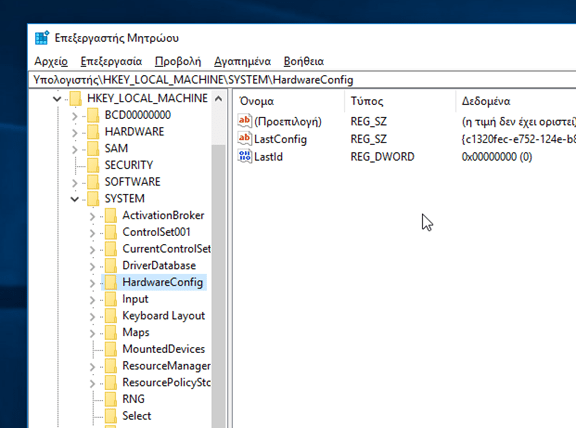Expand the Maps key
This screenshot has width=576, height=428.
pos(92,333)
